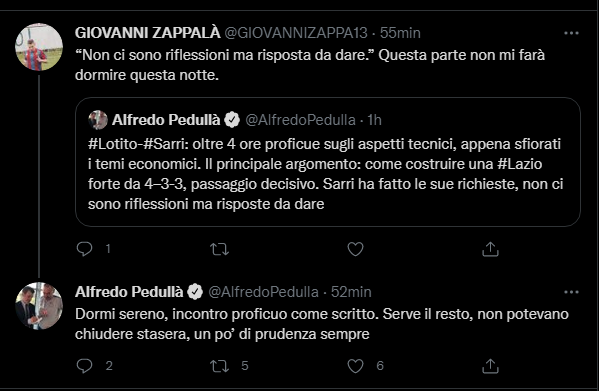Open more options for Alfredo Pedullà's reply
Screen dimensions: 599x391
point(571,292)
